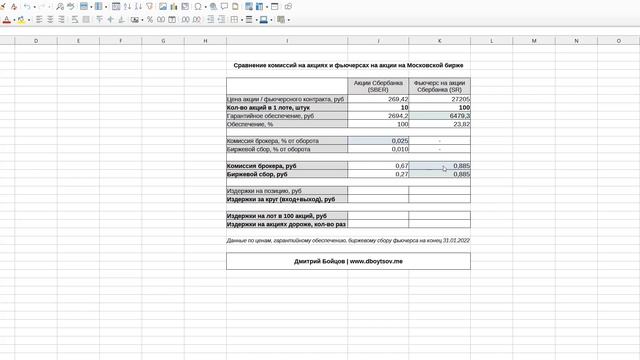Select the column K header
The image size is (640, 360).
pyautogui.click(x=440, y=41)
